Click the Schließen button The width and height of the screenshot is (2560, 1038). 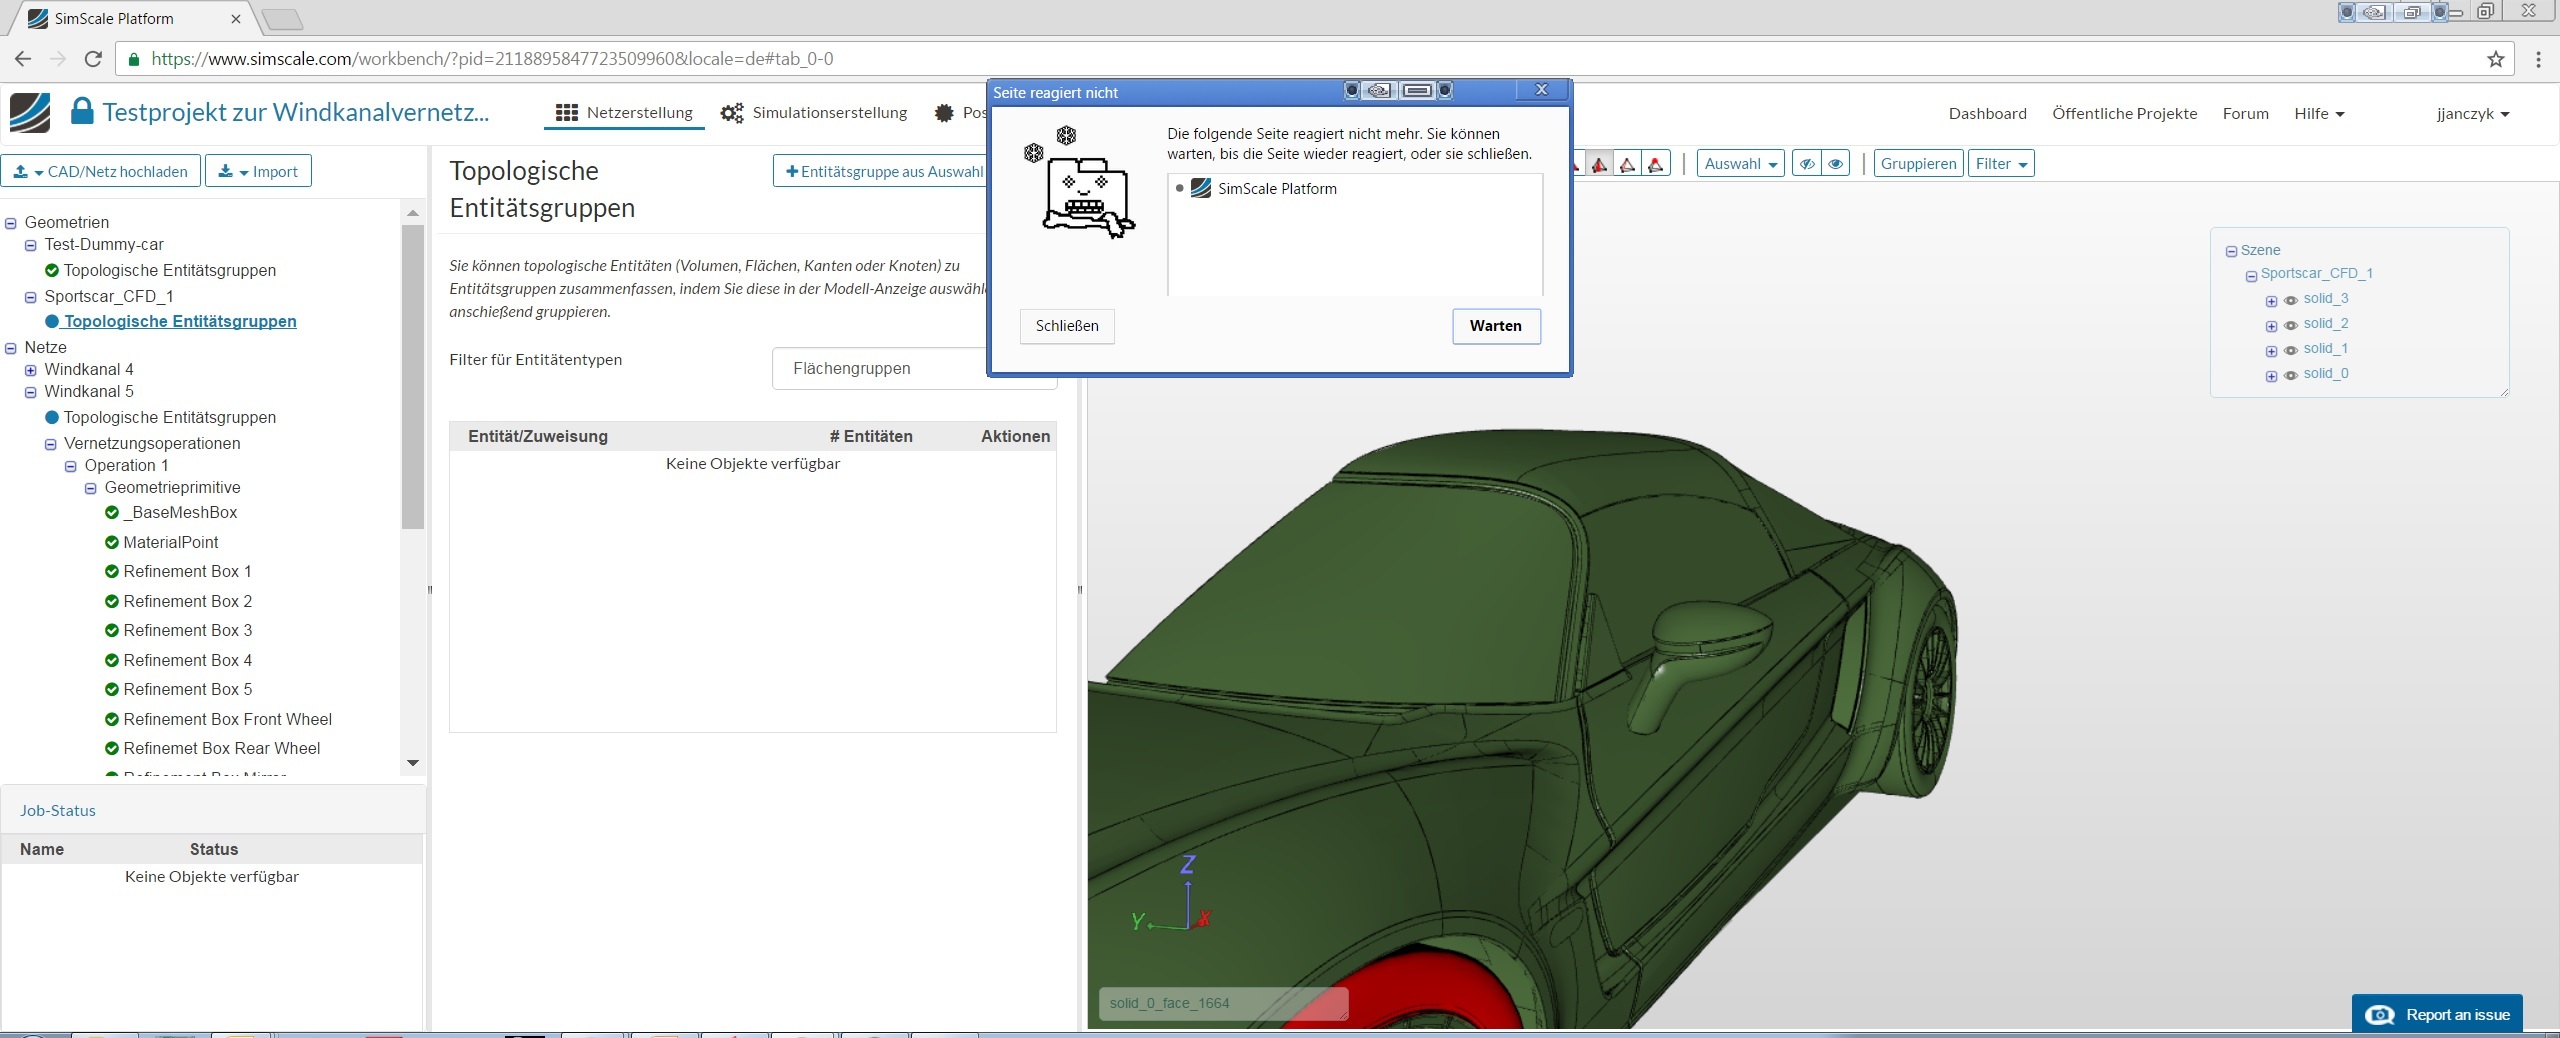(x=1067, y=326)
